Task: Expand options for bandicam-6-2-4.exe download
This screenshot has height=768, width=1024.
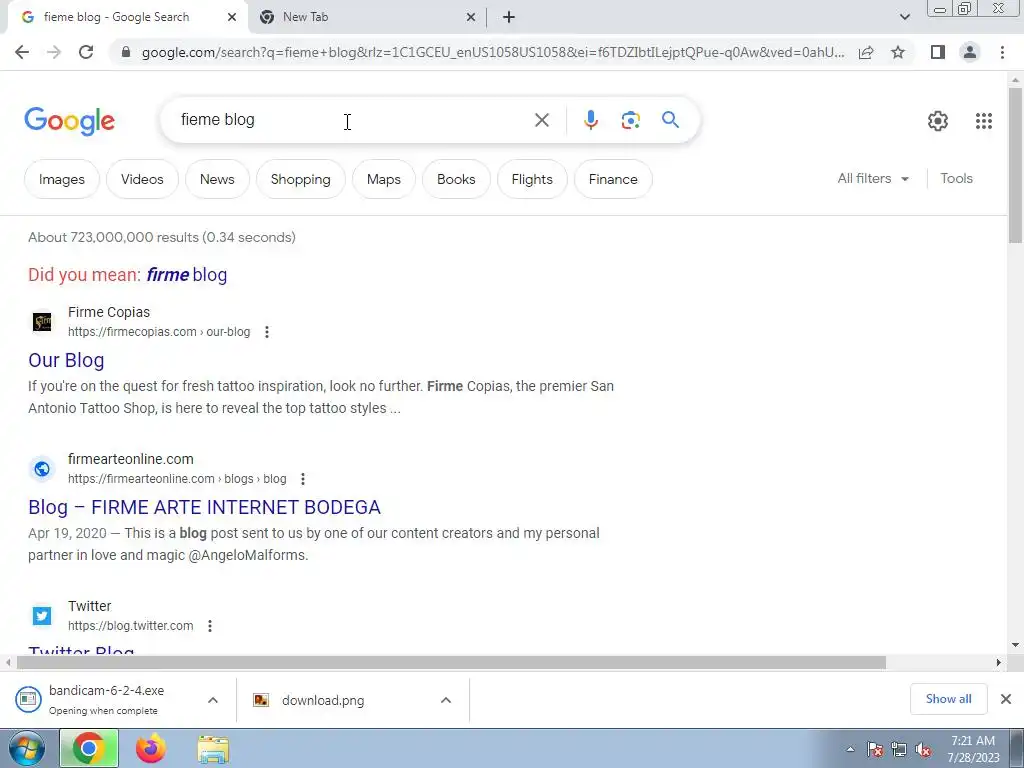Action: pyautogui.click(x=213, y=700)
